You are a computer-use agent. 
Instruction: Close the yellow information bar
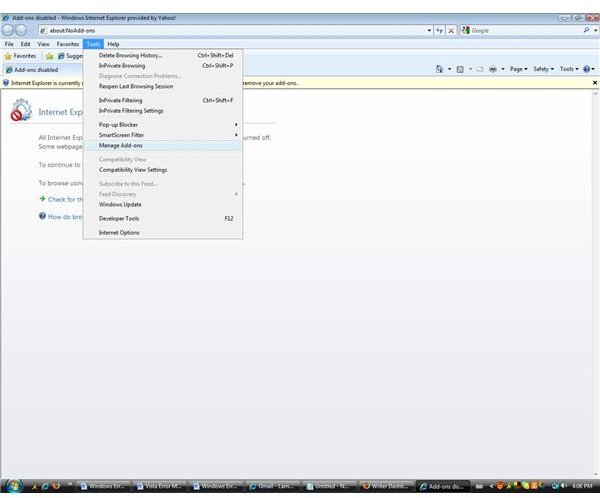(595, 83)
